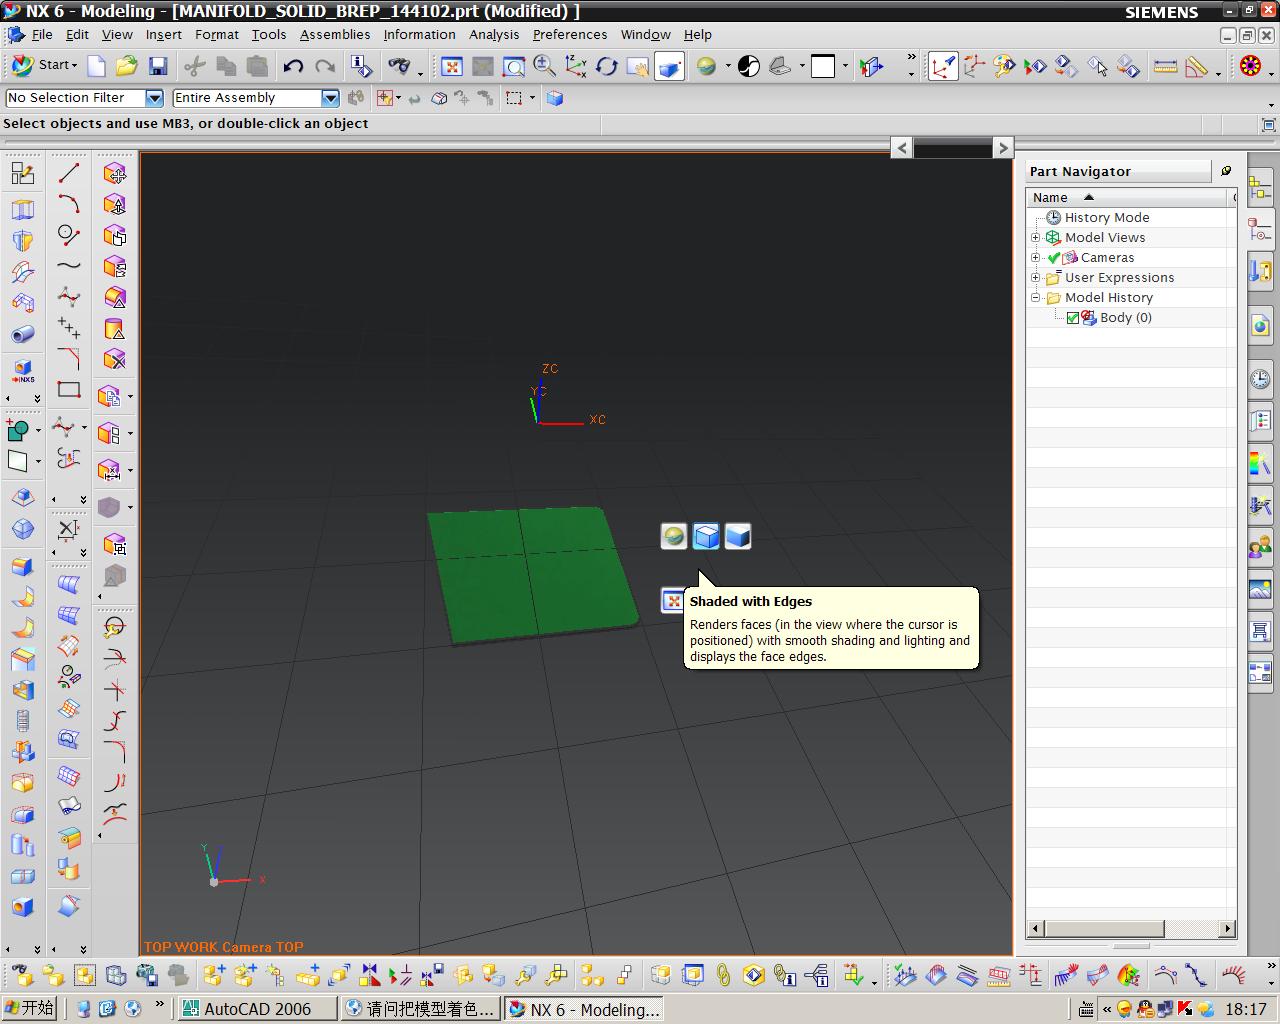Click the NX 6 - Modeling taskbar button
Screen dimensions: 1280x1024
(x=583, y=1009)
